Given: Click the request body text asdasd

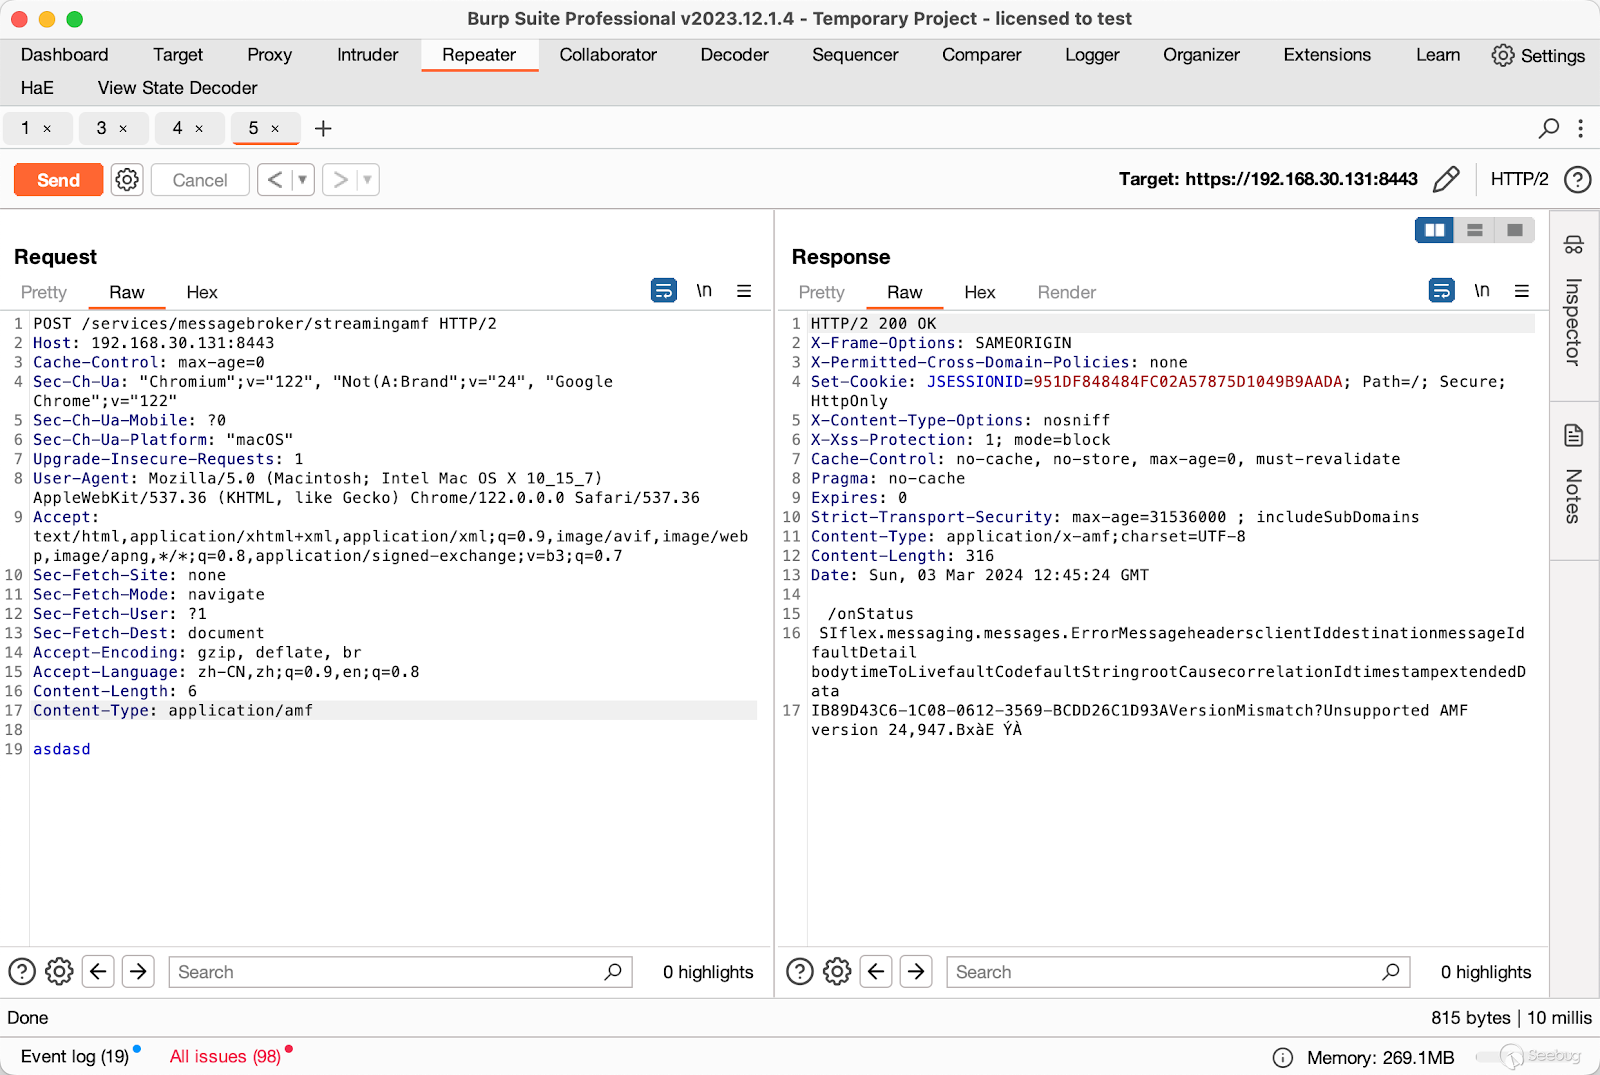Looking at the screenshot, I should 62,749.
